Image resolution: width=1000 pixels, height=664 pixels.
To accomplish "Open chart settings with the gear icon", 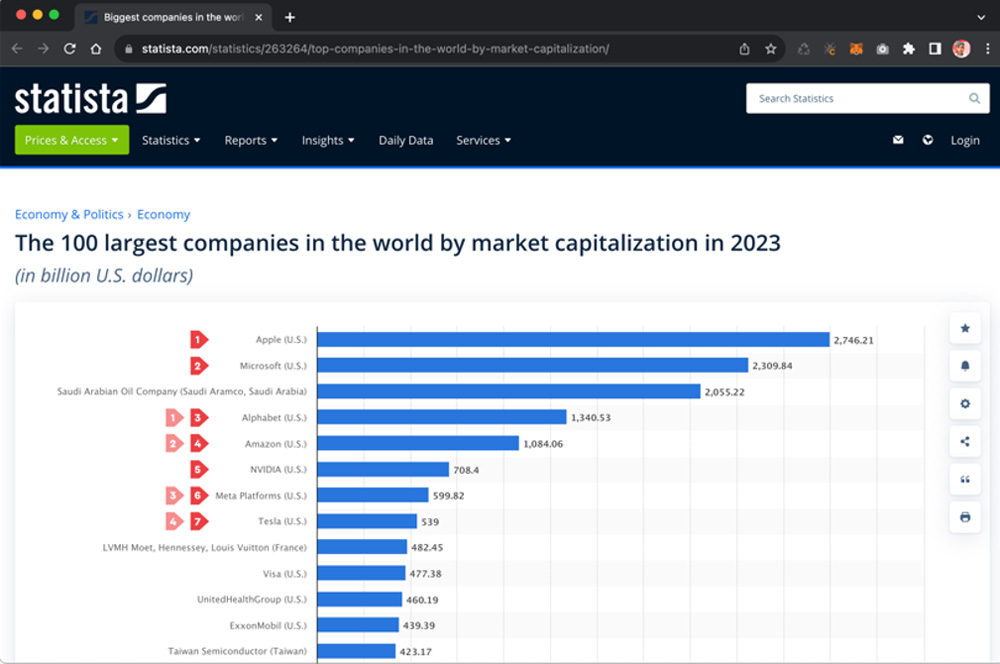I will point(965,404).
